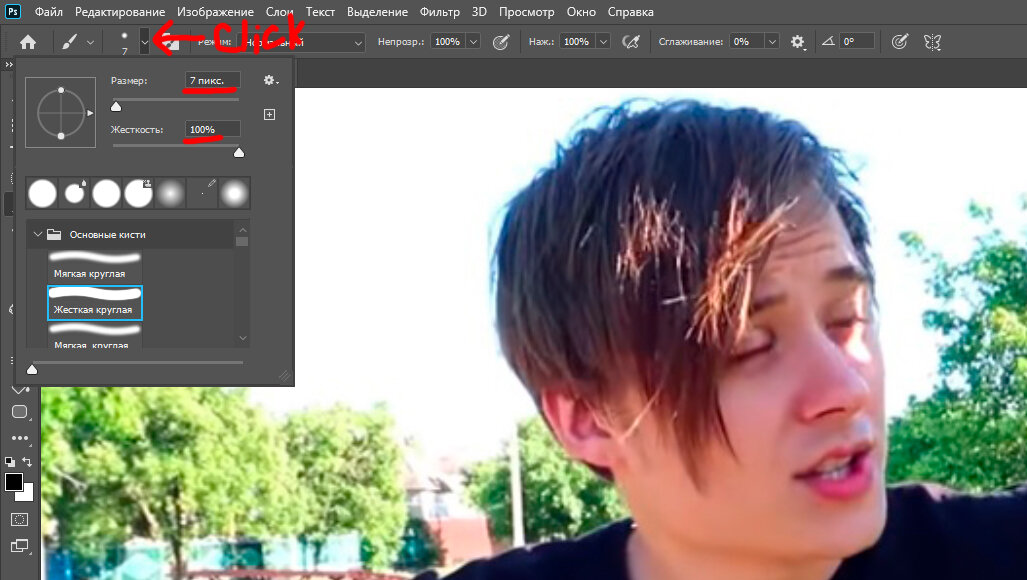Image resolution: width=1027 pixels, height=580 pixels.
Task: Open the Brush tool preset picker arrow
Action: click(x=90, y=43)
